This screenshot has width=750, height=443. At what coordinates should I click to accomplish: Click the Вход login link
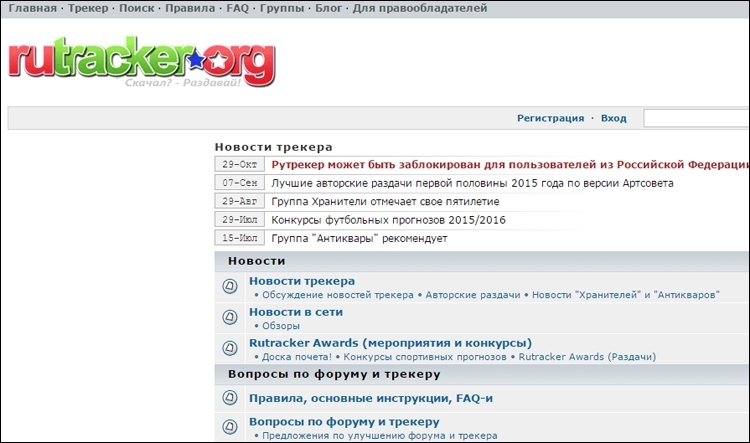pos(614,118)
